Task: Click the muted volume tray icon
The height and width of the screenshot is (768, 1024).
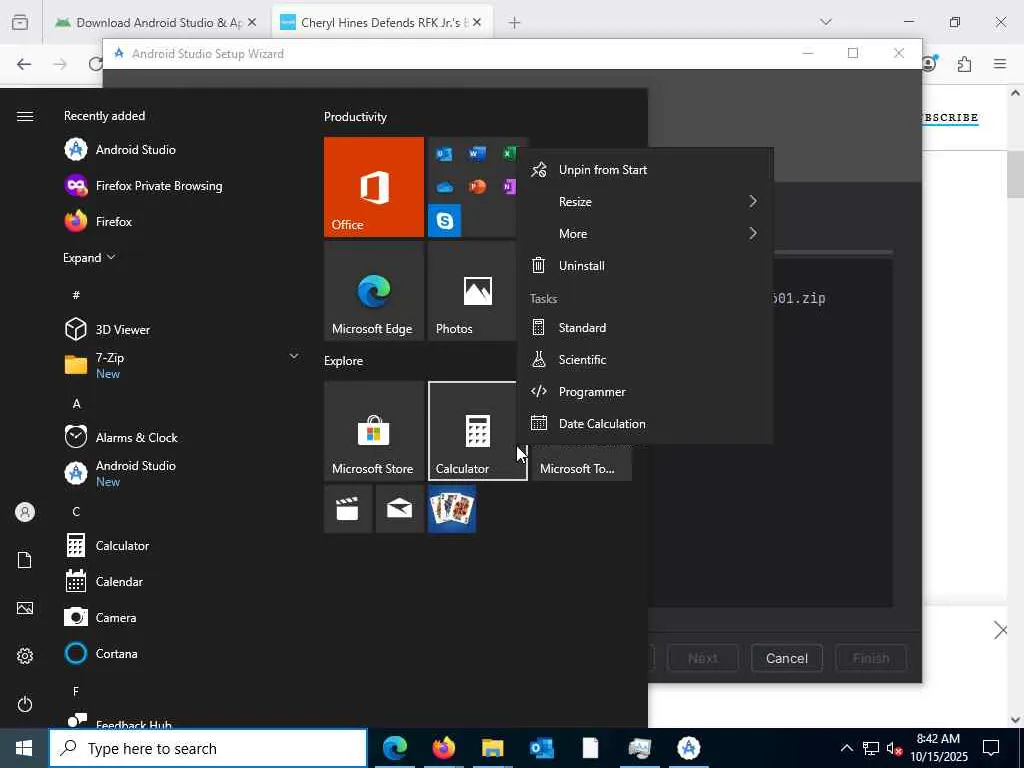Action: pyautogui.click(x=894, y=748)
